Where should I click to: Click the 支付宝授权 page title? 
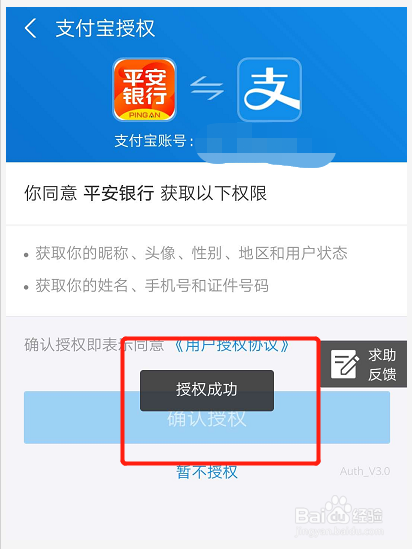click(105, 28)
